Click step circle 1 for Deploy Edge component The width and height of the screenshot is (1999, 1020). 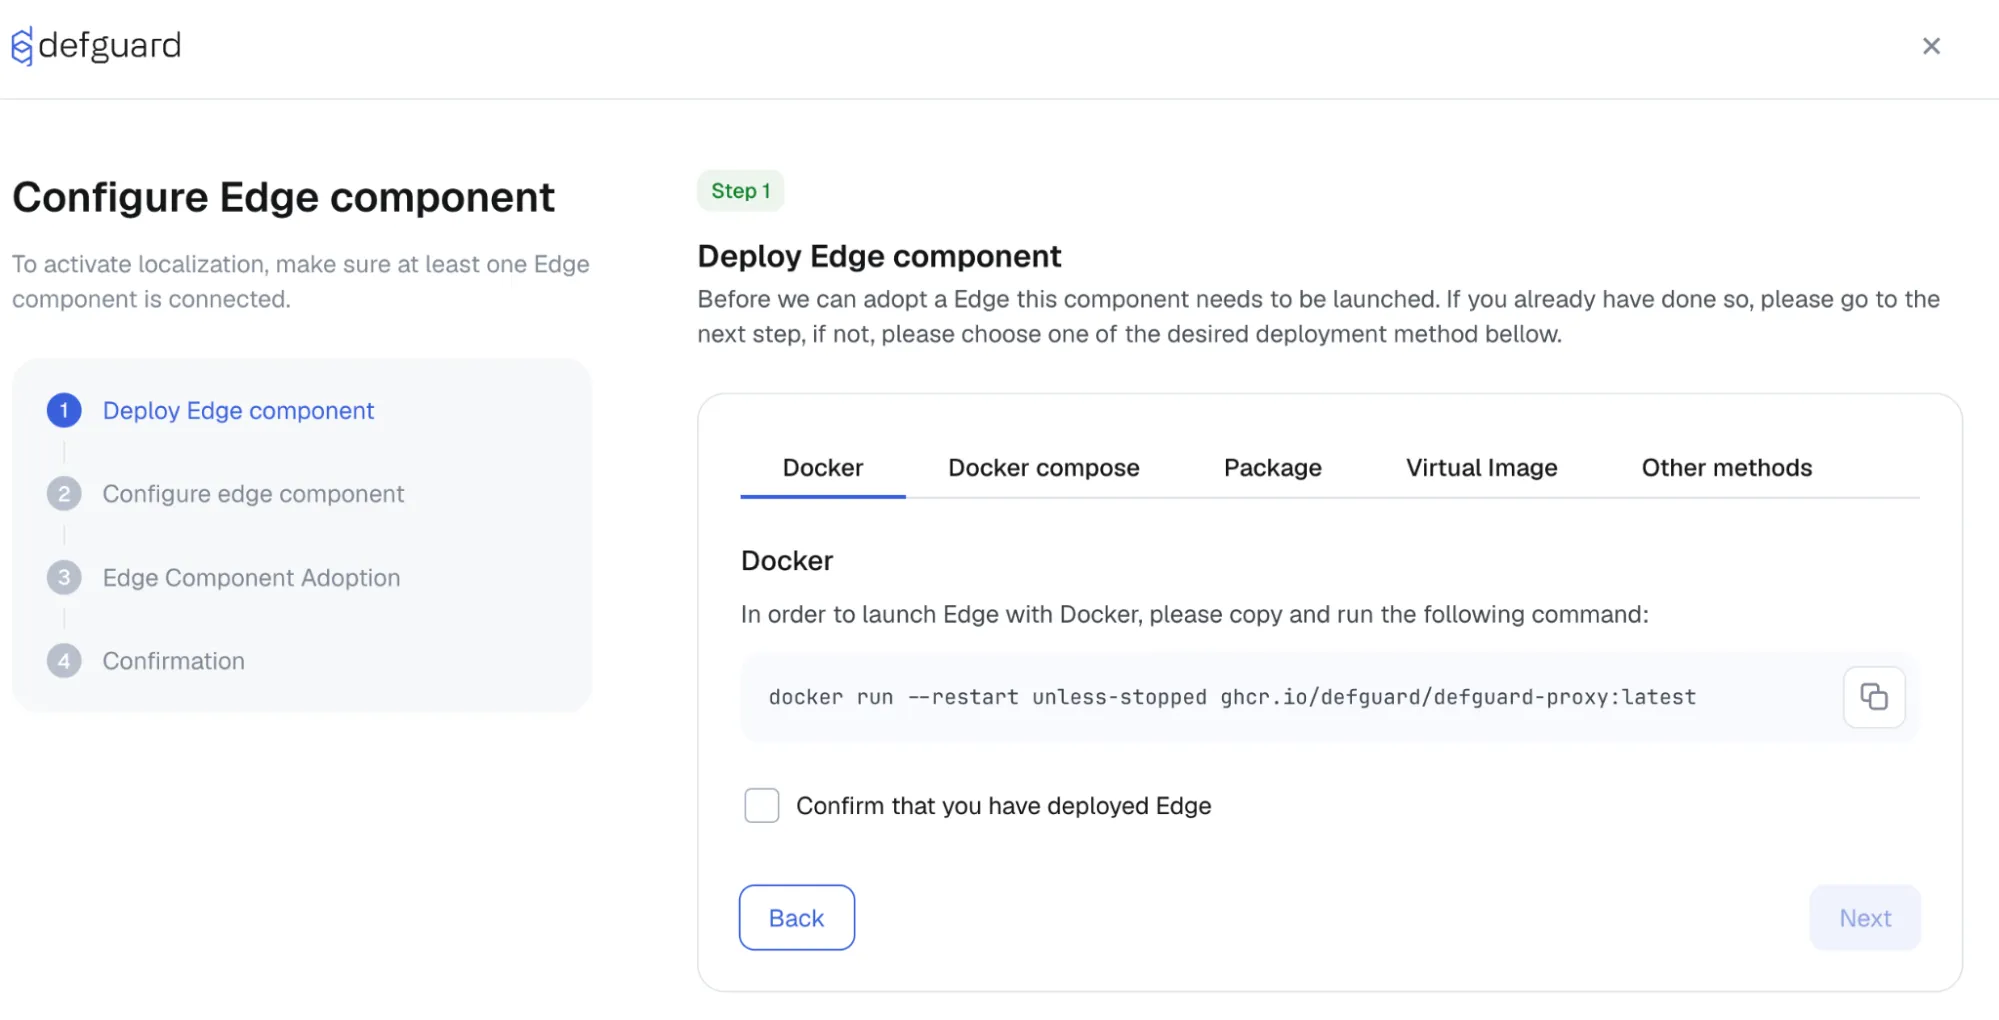tap(63, 410)
